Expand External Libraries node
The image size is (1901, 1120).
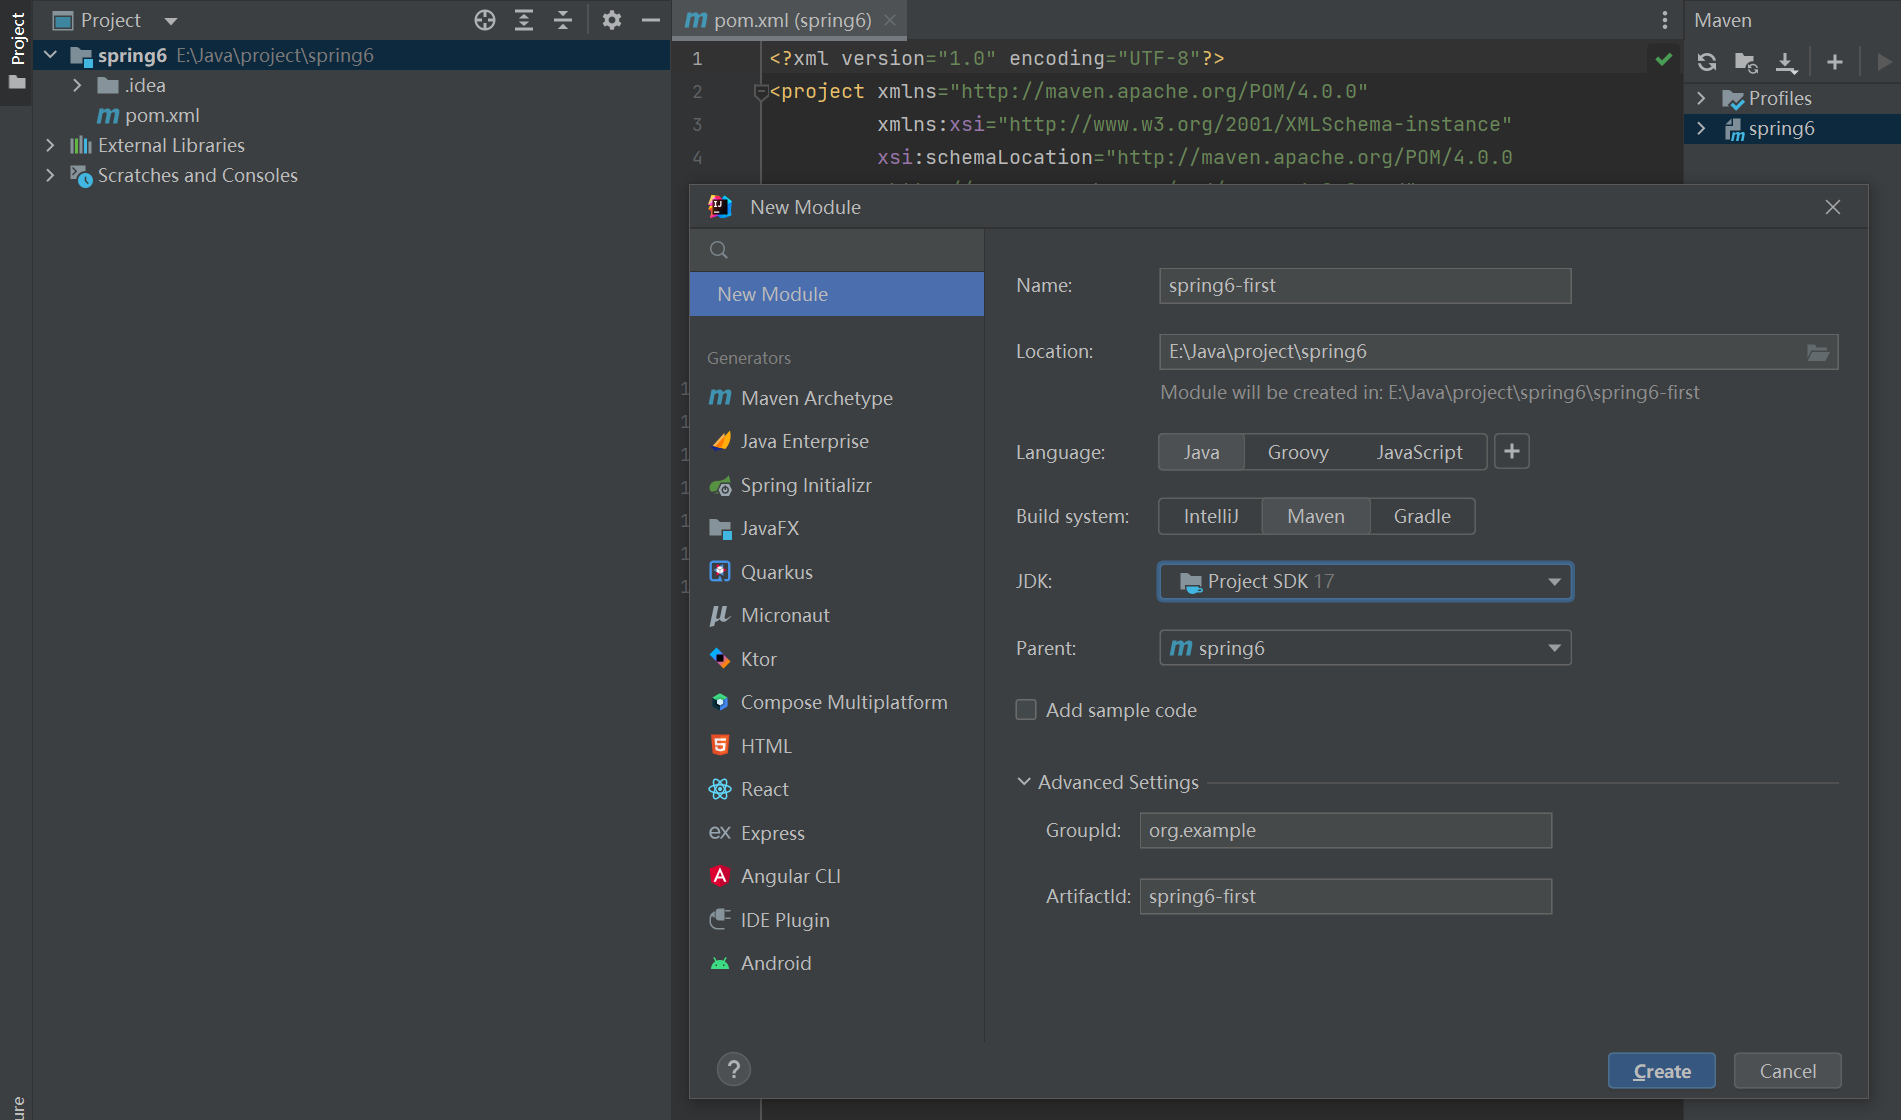pos(51,145)
